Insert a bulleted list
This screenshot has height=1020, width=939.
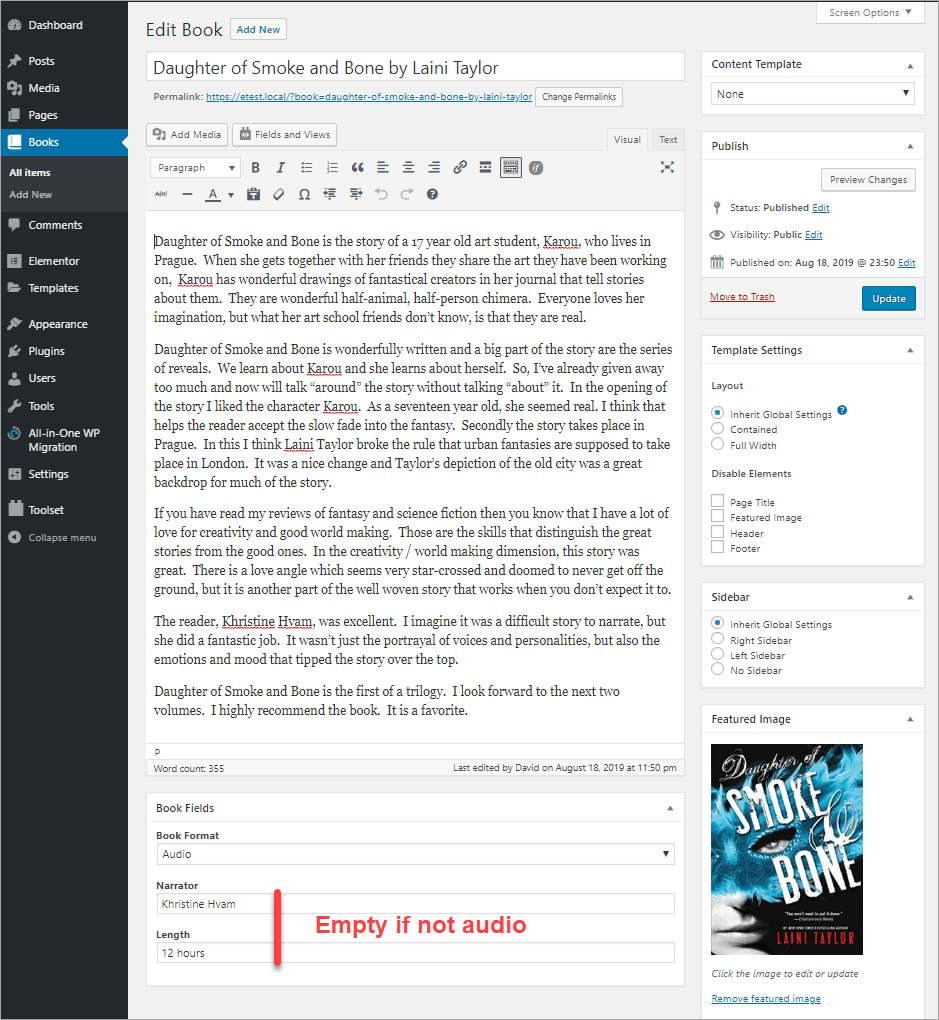click(x=306, y=167)
